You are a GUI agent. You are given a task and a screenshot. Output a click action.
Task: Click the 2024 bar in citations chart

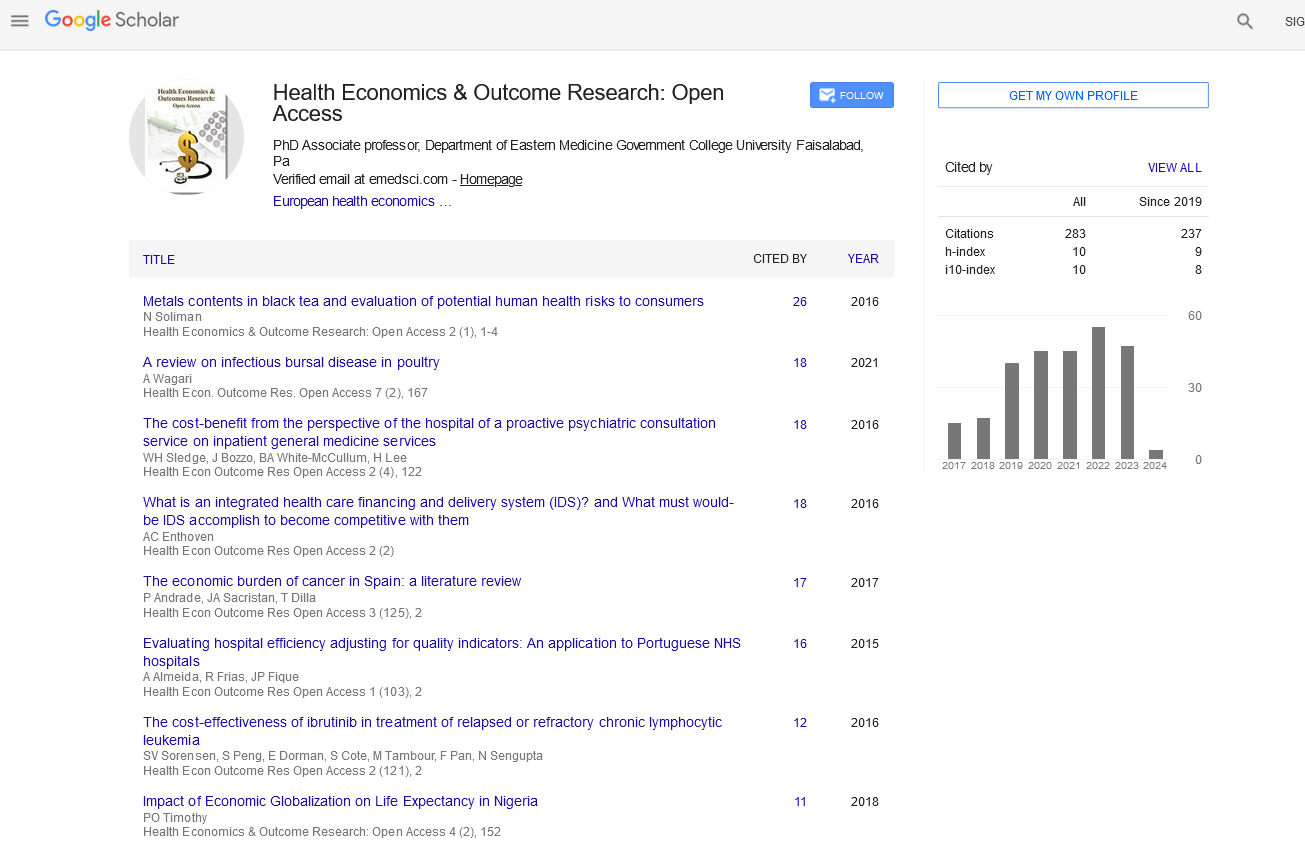coord(1156,454)
